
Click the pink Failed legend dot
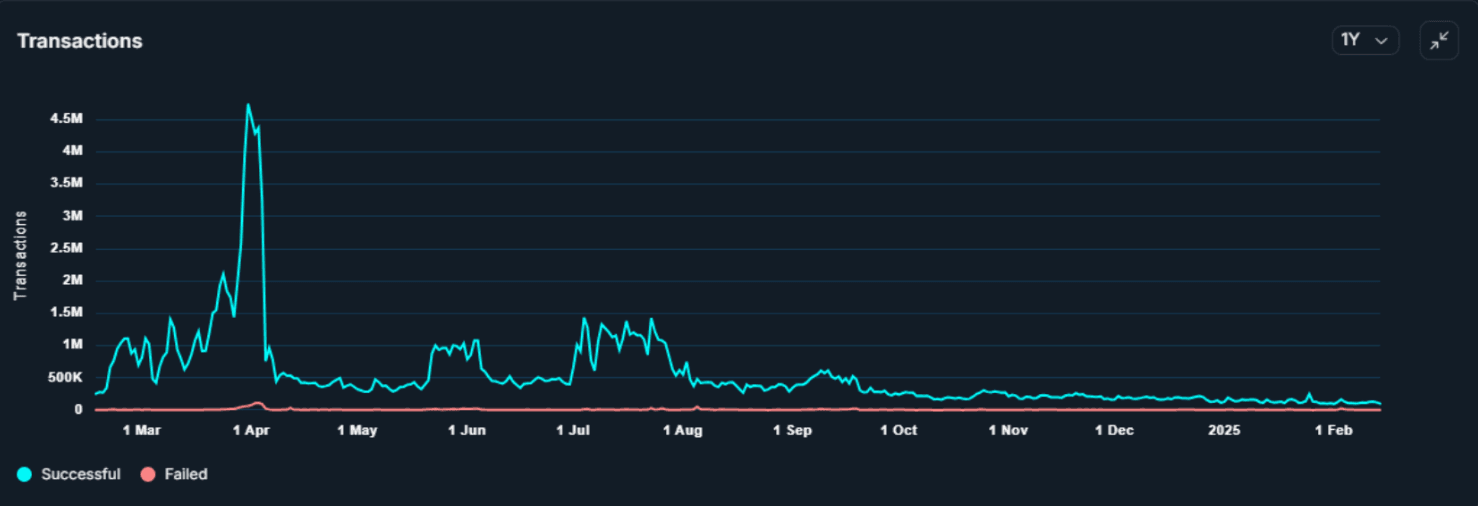148,474
